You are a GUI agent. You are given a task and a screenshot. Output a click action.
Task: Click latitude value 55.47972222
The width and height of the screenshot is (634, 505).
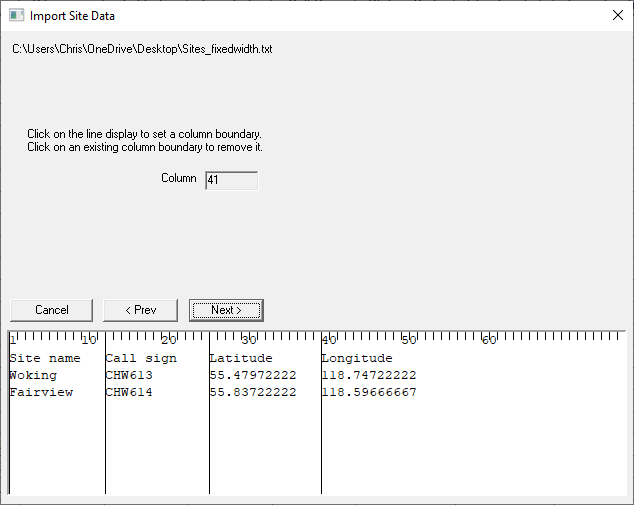coord(252,375)
